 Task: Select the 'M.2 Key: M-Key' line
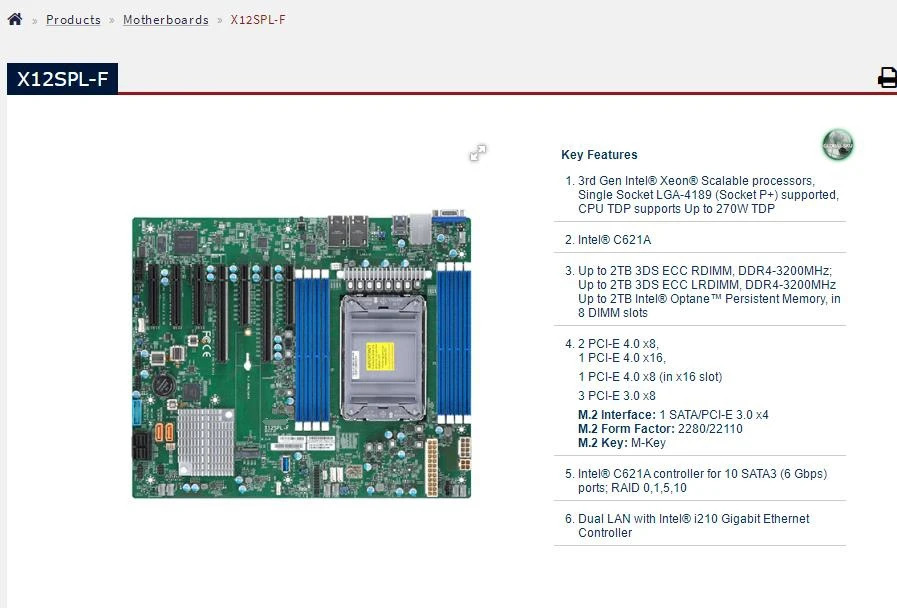[622, 443]
